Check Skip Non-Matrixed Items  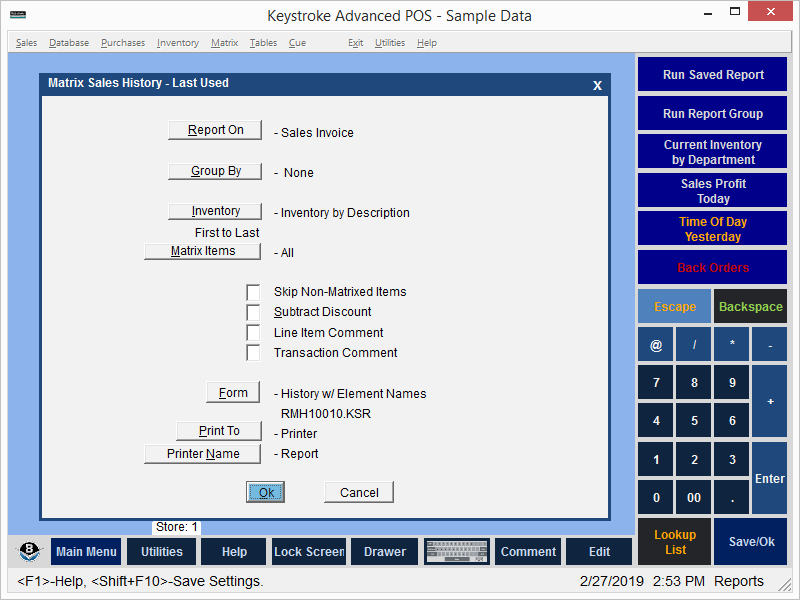click(253, 292)
